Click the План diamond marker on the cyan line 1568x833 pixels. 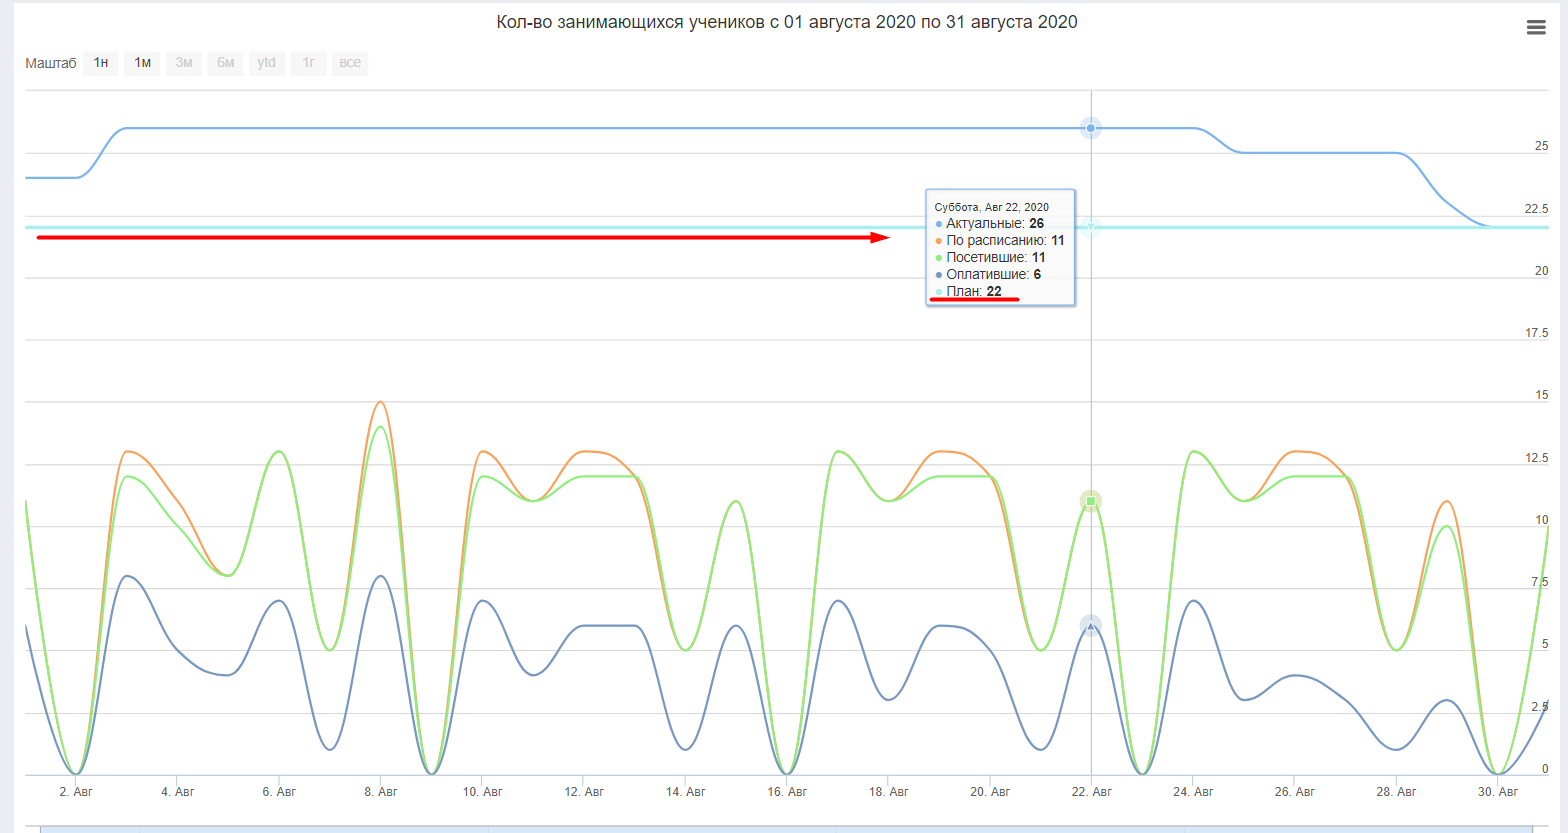tap(1091, 228)
